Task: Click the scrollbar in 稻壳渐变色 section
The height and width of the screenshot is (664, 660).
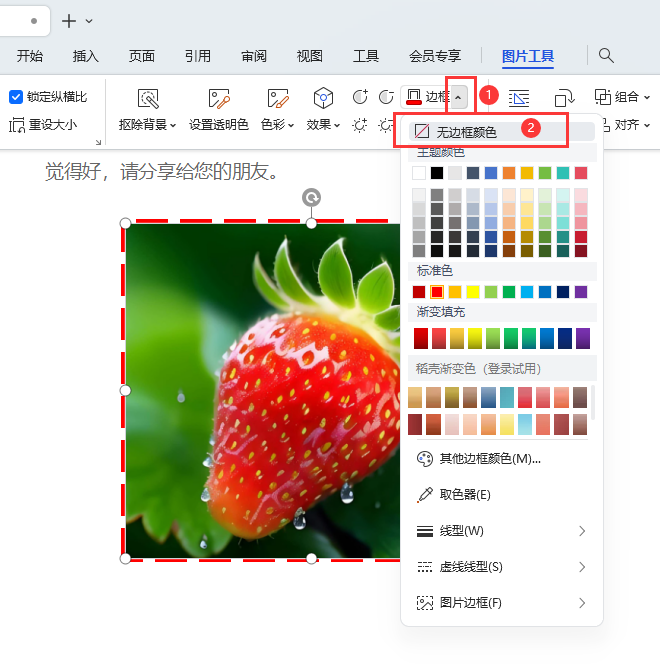Action: point(593,402)
